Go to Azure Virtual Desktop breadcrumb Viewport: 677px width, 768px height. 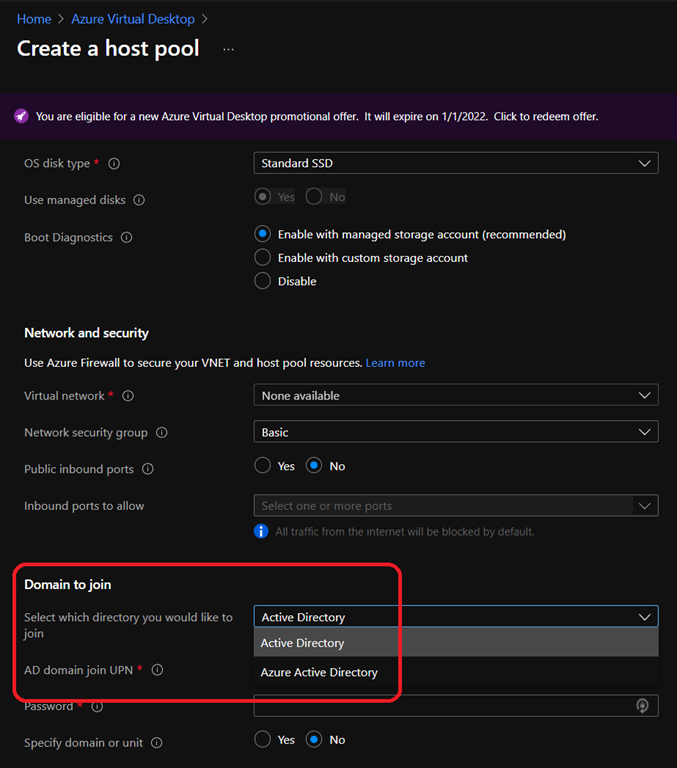132,19
